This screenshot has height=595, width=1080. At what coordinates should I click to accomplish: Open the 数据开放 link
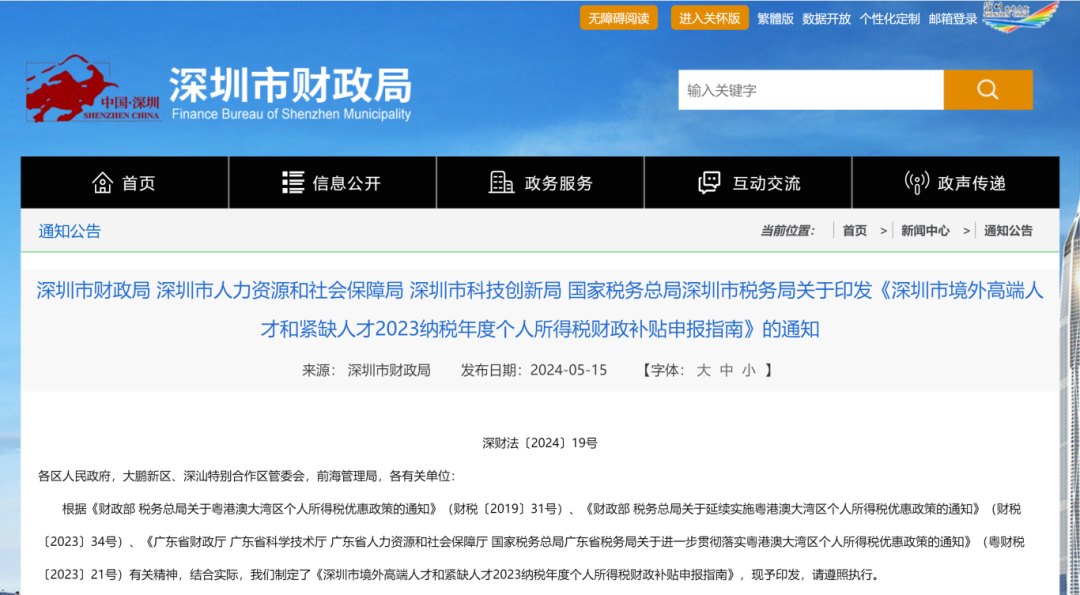826,18
